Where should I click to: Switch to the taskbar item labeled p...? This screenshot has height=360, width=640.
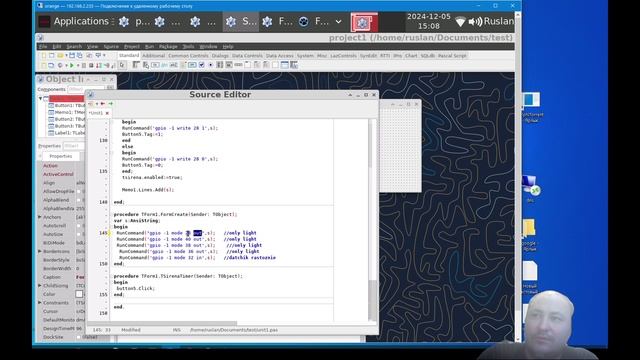[134, 22]
